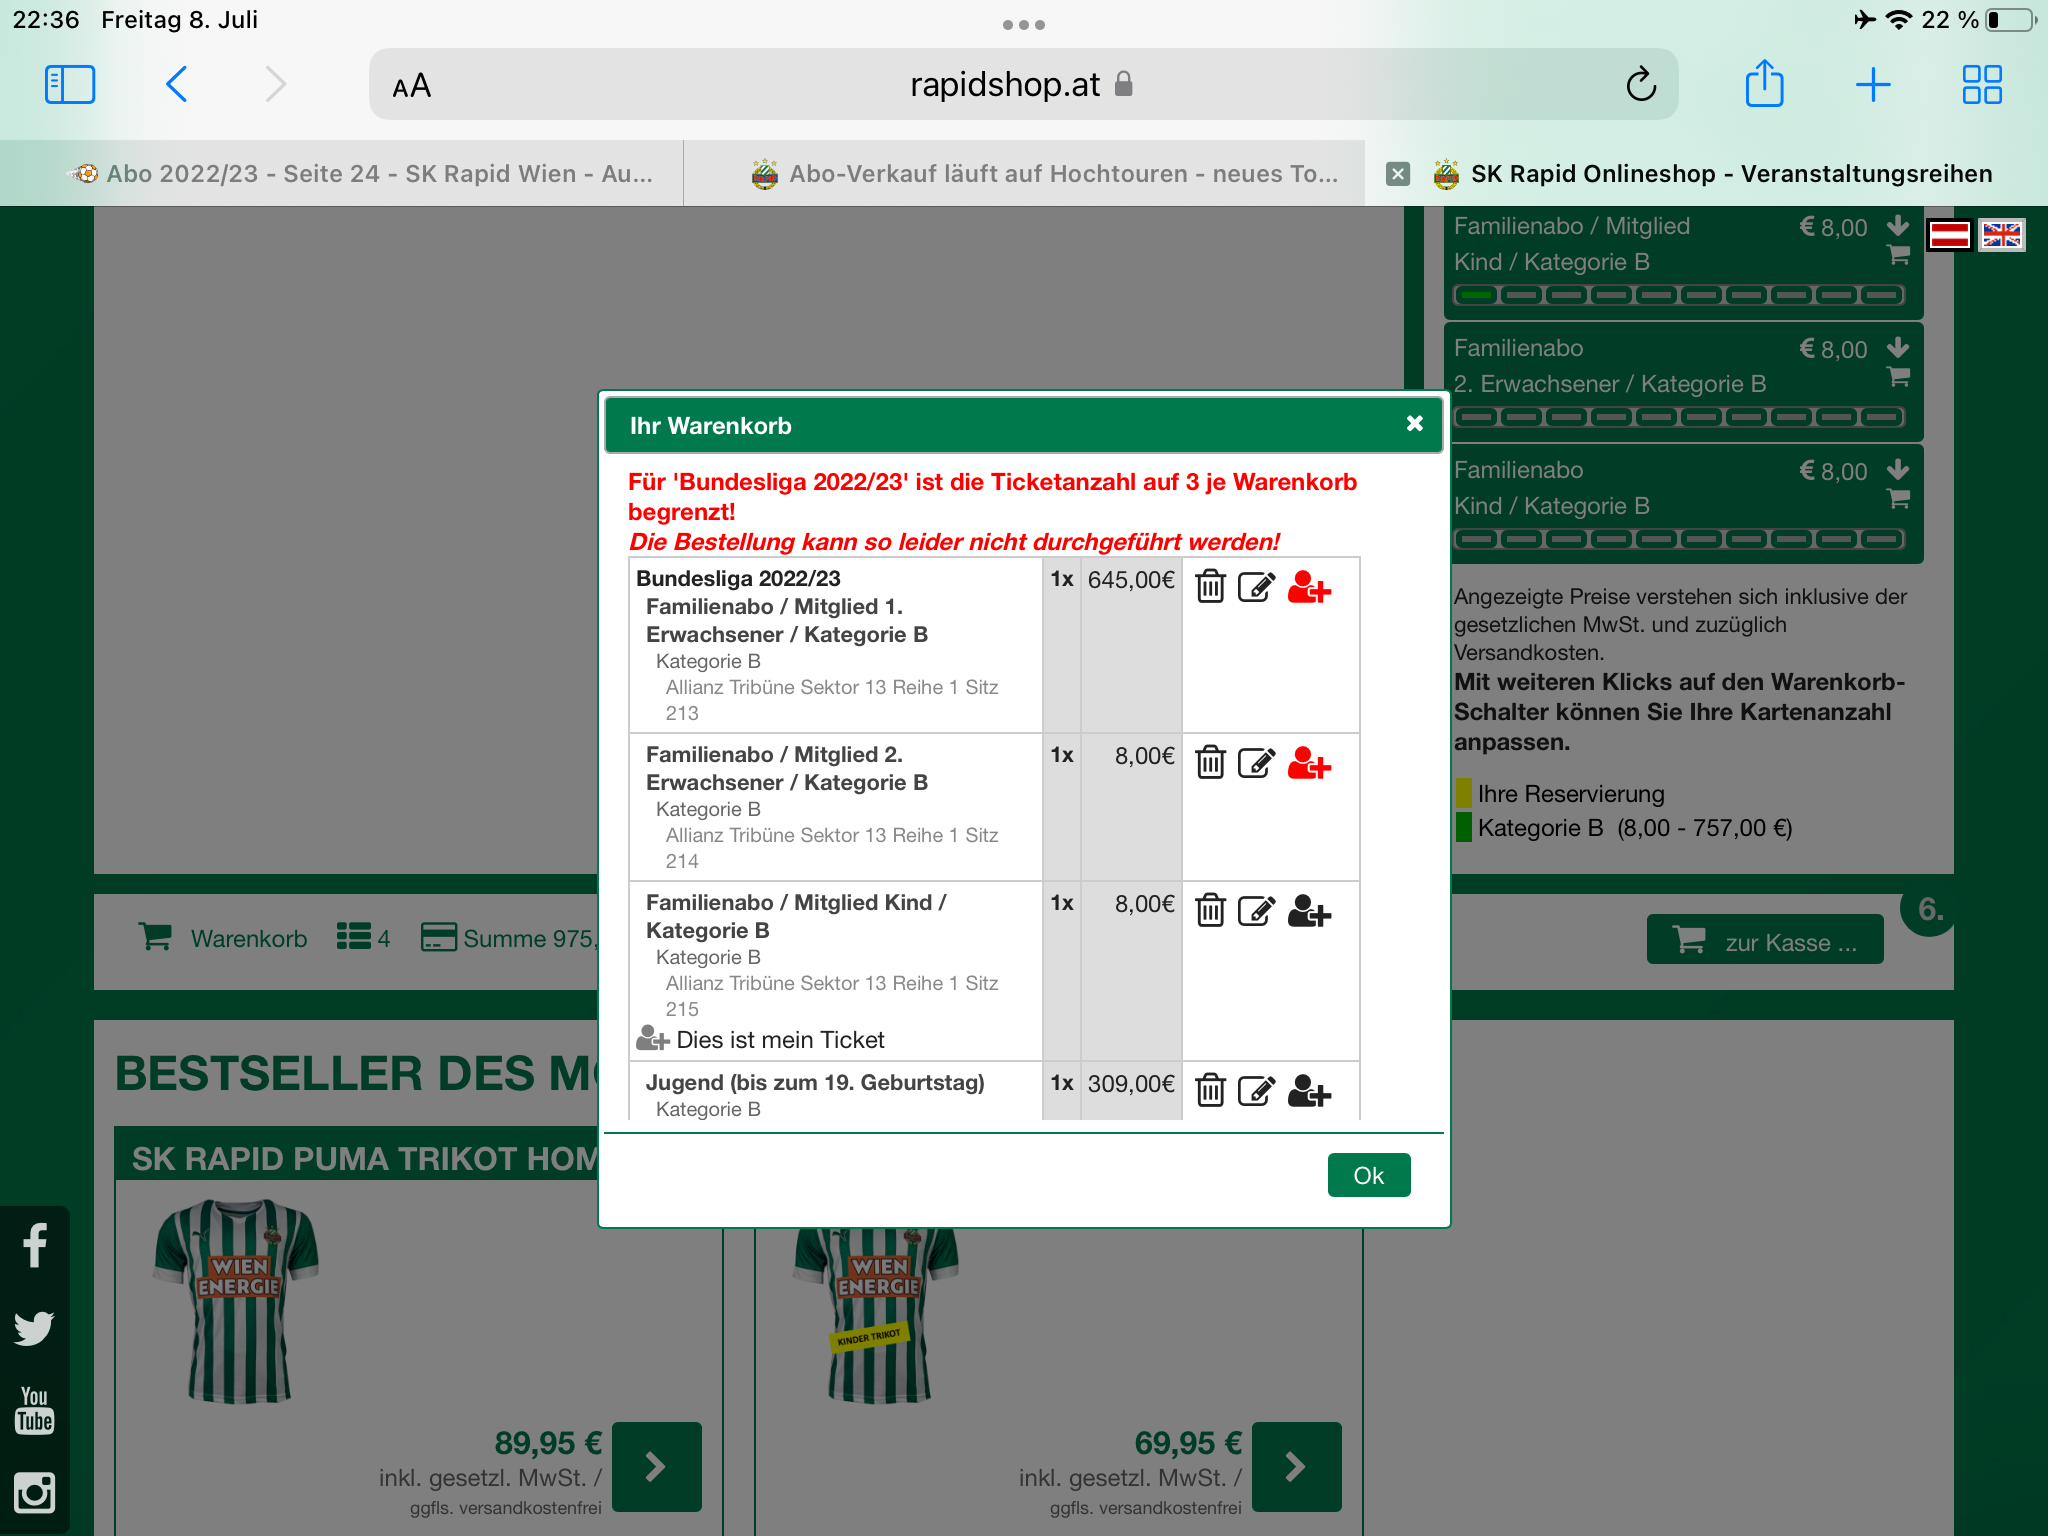Screen dimensions: 2048x1536
Task: Assign person to Mitglied Kind ticket
Action: (x=1309, y=911)
